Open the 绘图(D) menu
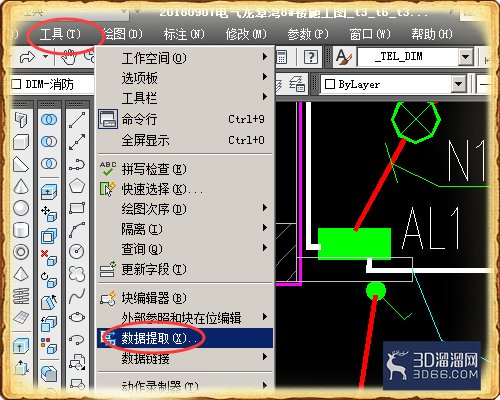Screen dimensions: 500x400 point(122,34)
